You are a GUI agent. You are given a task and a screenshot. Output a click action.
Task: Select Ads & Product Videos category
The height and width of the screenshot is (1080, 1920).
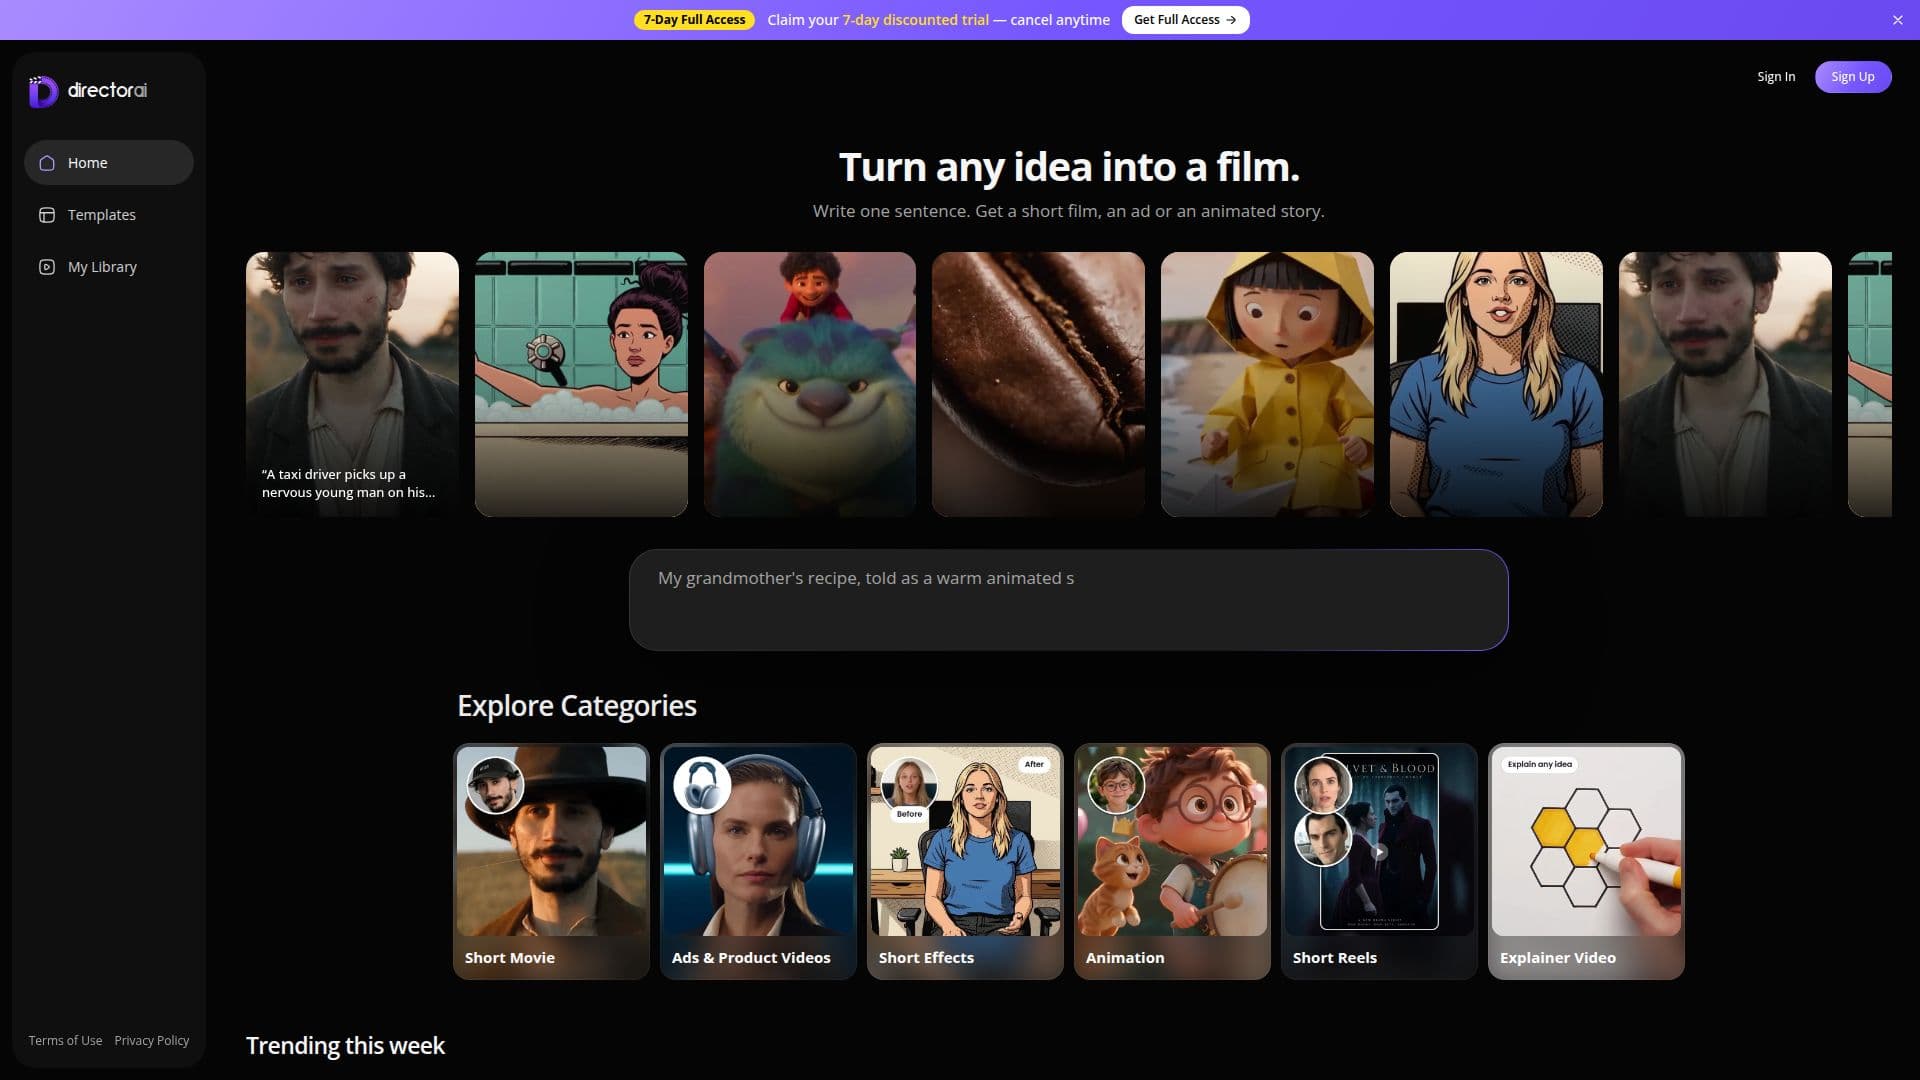click(x=758, y=861)
